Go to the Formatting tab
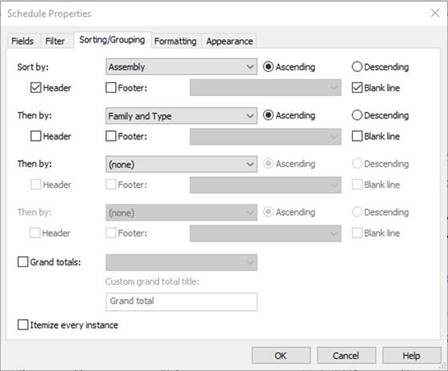 tap(175, 41)
